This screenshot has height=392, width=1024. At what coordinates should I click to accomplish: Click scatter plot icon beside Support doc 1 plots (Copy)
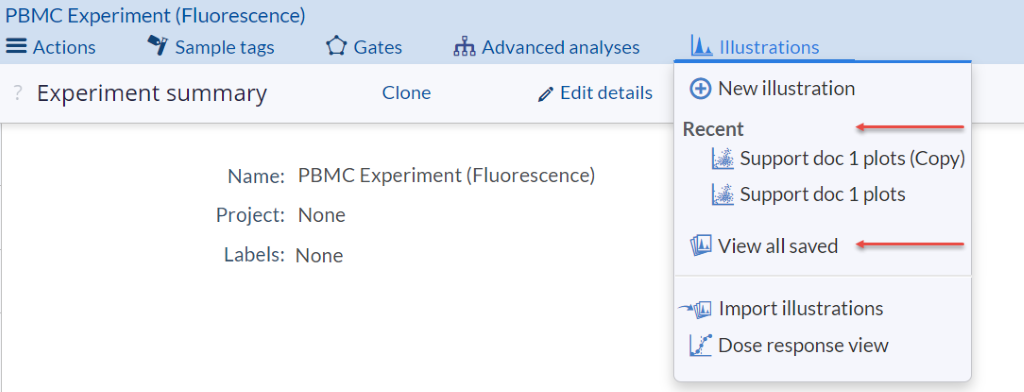[x=723, y=159]
